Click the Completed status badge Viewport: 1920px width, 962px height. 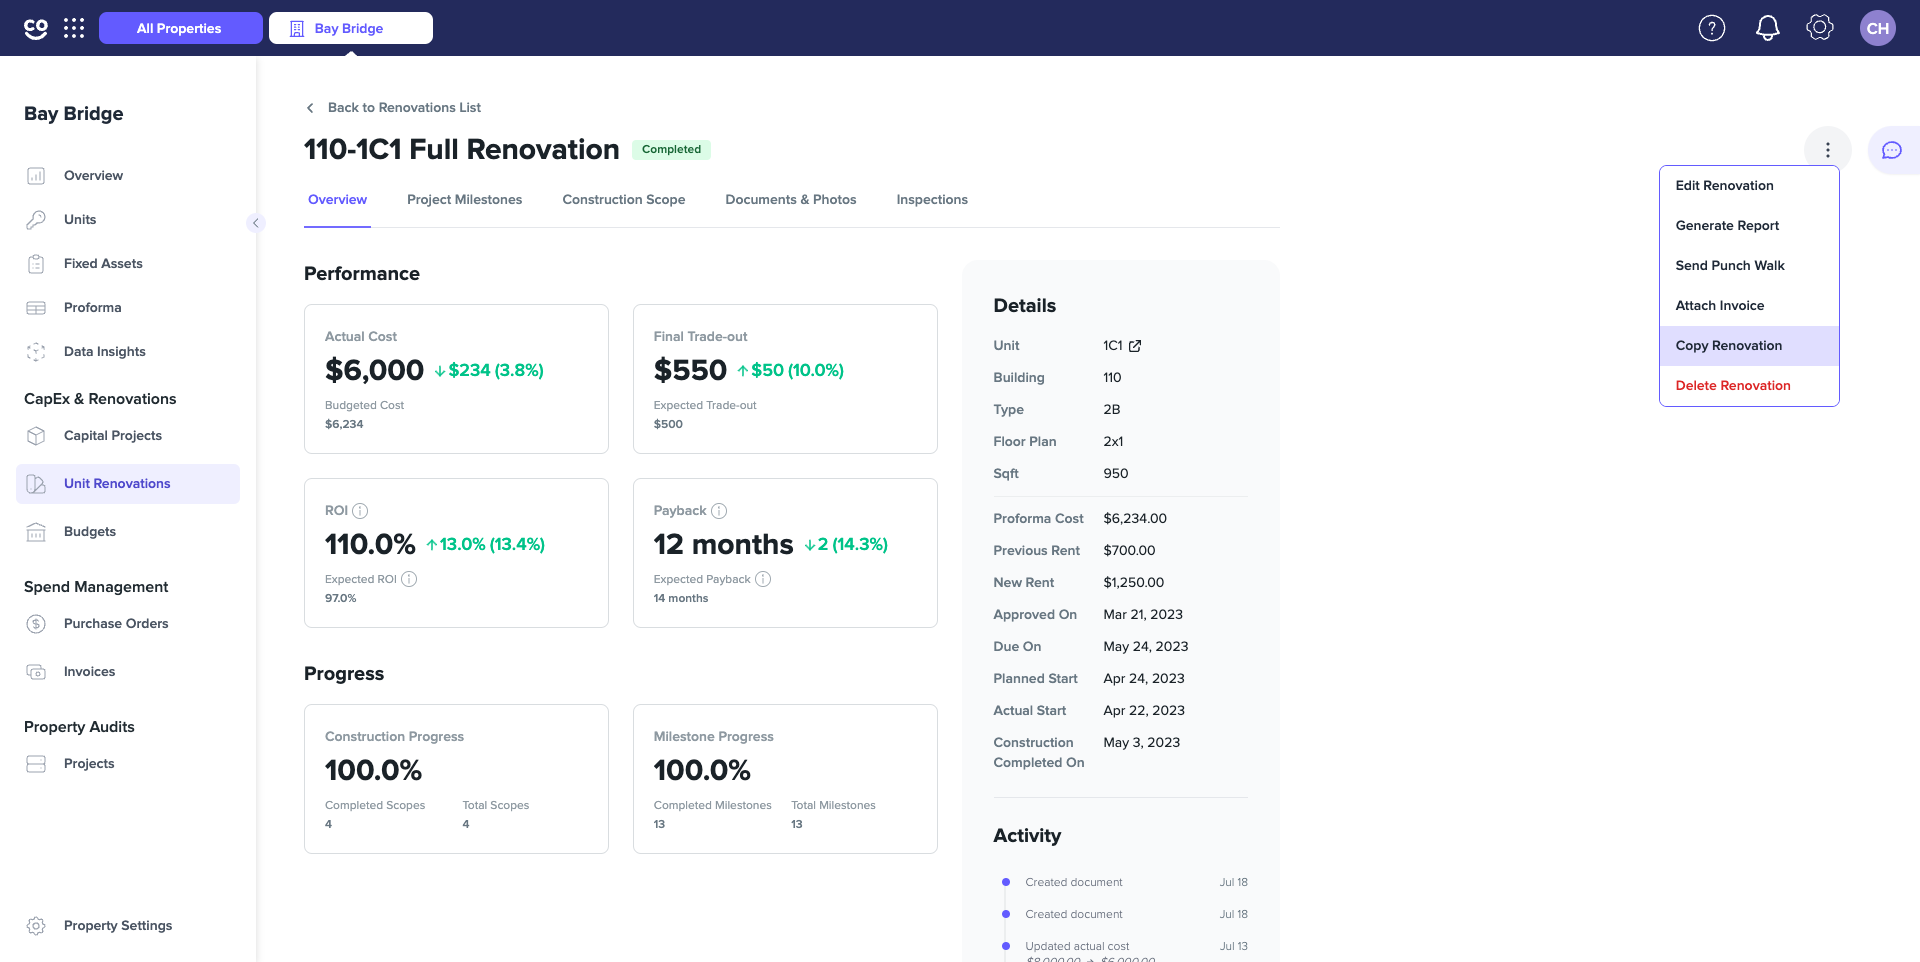tap(671, 150)
